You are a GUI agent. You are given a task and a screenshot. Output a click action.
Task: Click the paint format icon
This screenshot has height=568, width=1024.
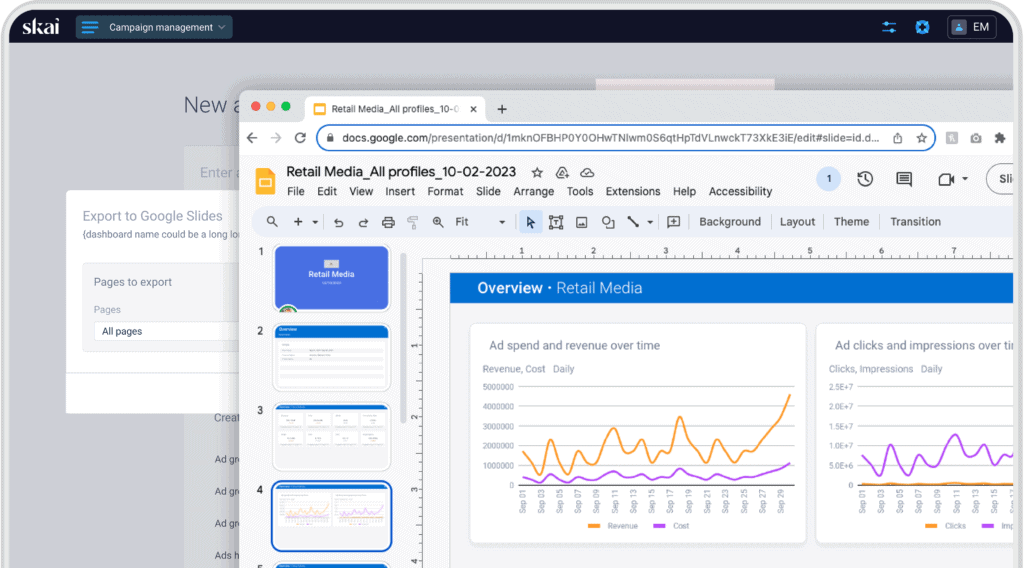click(x=413, y=223)
